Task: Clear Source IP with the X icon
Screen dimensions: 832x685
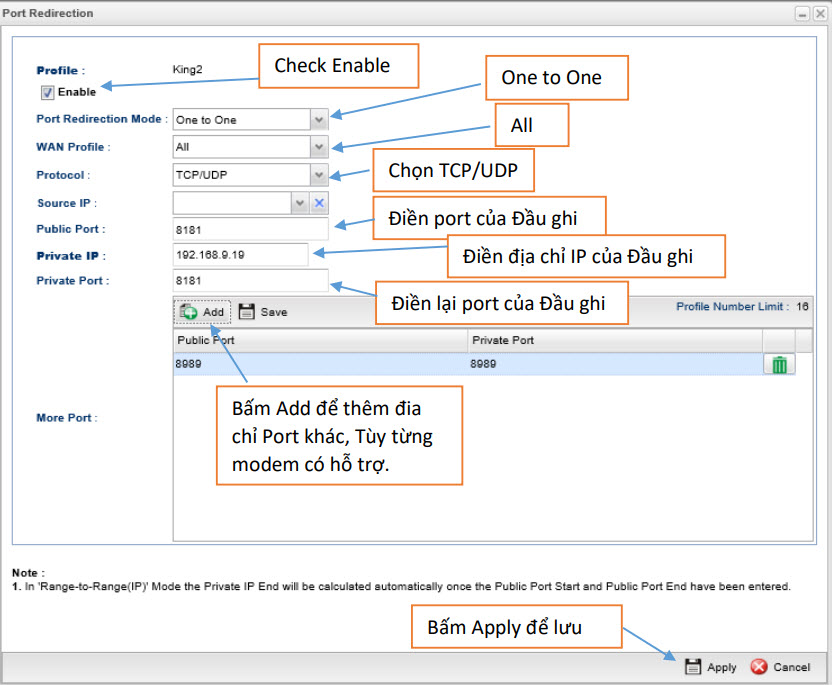Action: click(319, 203)
